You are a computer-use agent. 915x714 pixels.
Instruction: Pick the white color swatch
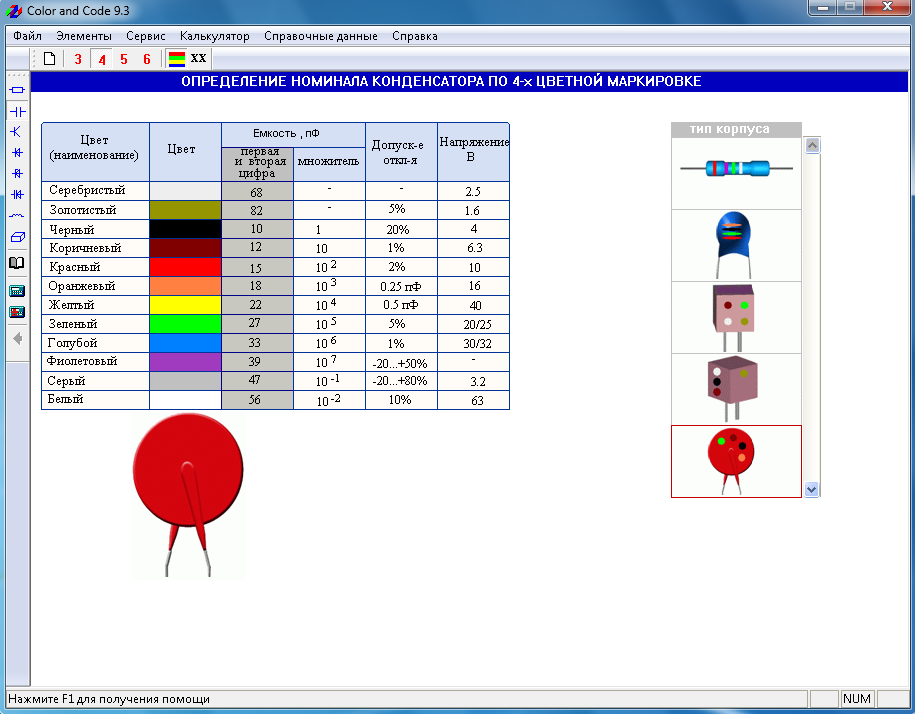tap(185, 400)
